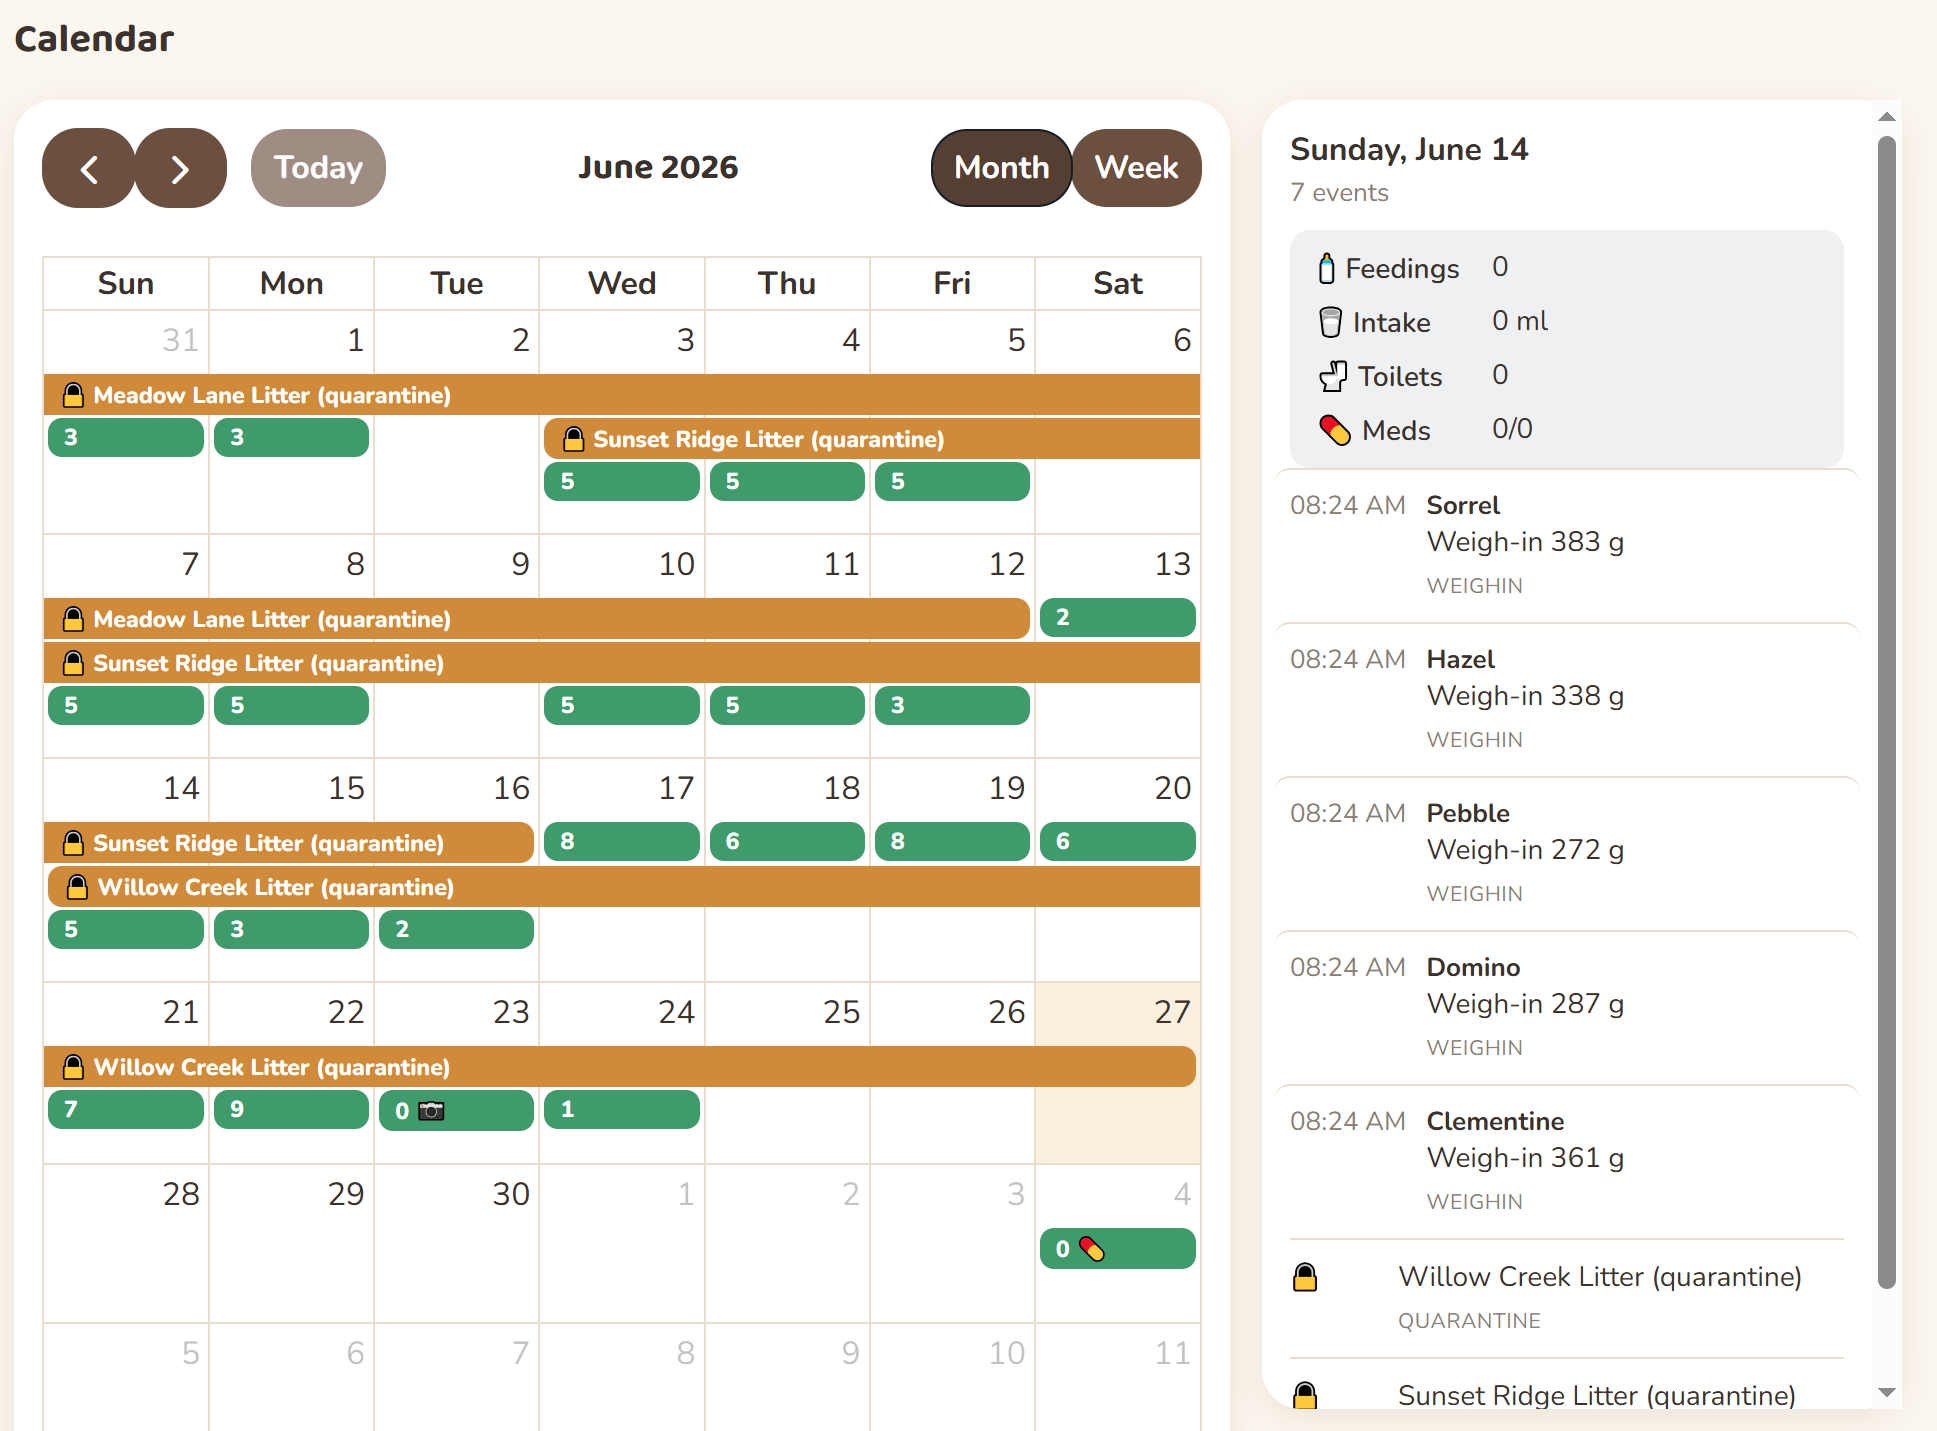The height and width of the screenshot is (1431, 1937).
Task: Click lock icon on first-week Sunset Ridge Litter
Action: click(x=573, y=439)
